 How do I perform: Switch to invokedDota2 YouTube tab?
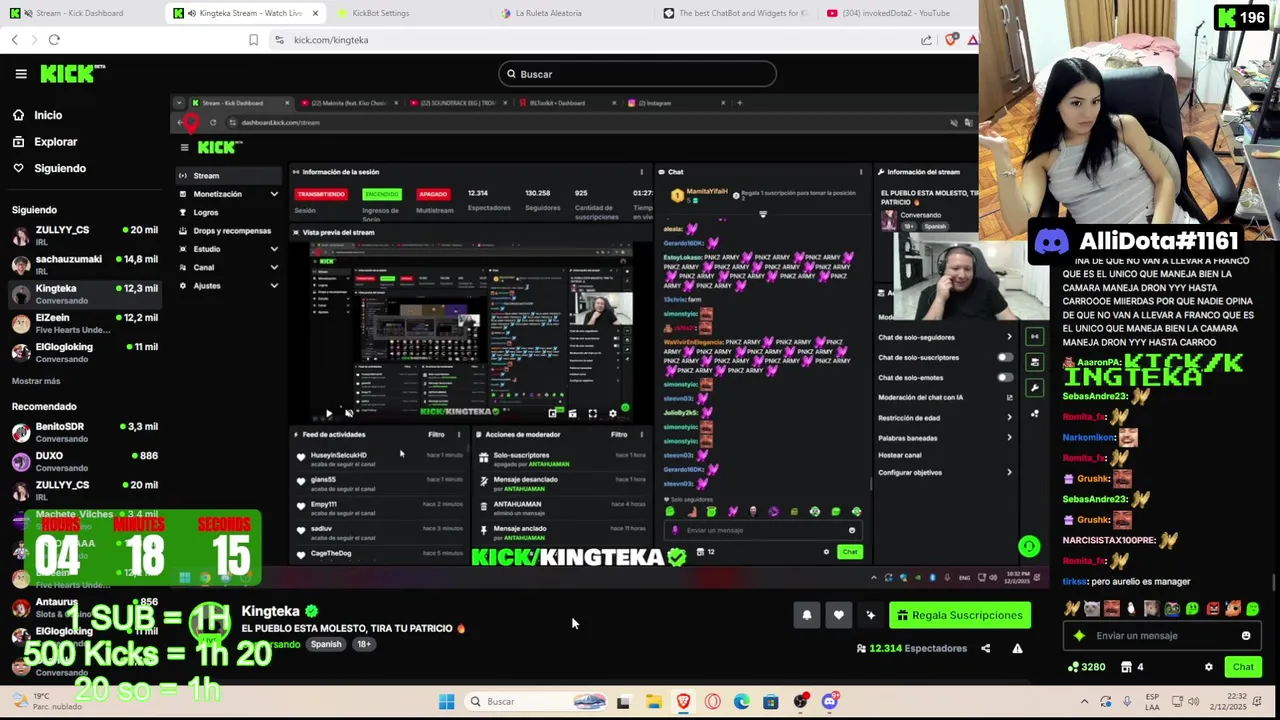[x=895, y=13]
